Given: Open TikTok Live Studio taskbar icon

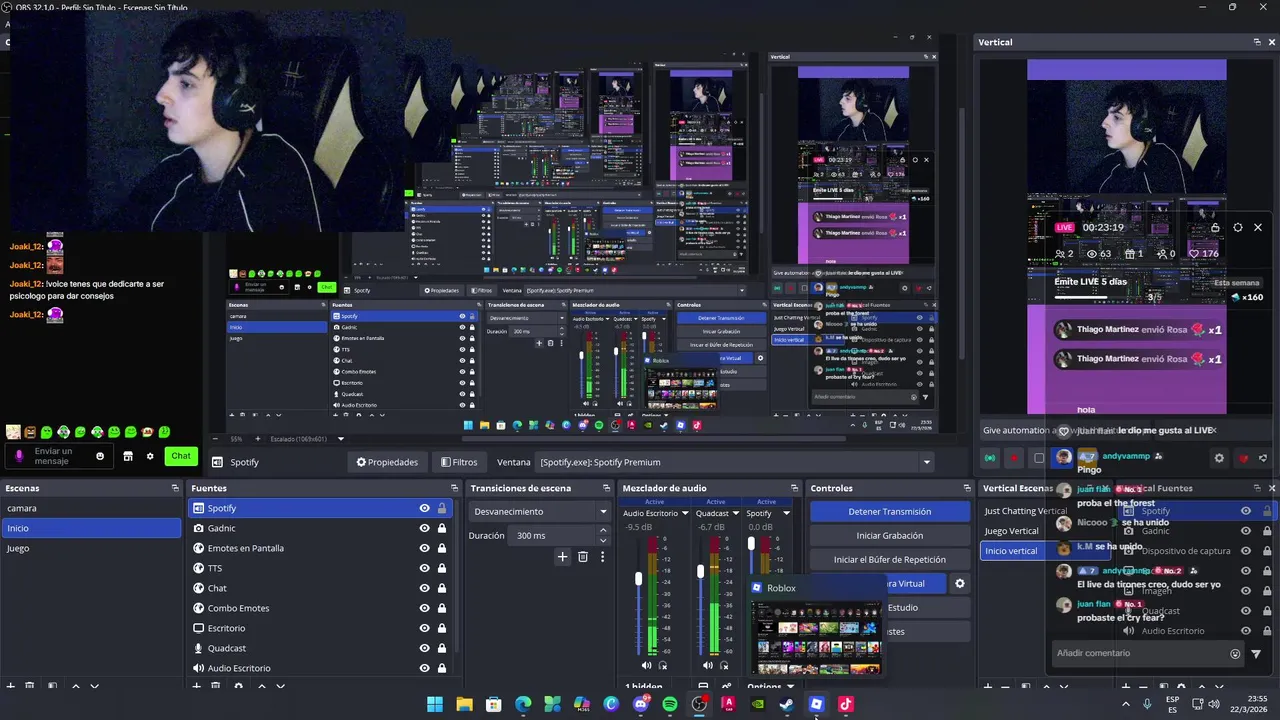Looking at the screenshot, I should click(x=845, y=704).
